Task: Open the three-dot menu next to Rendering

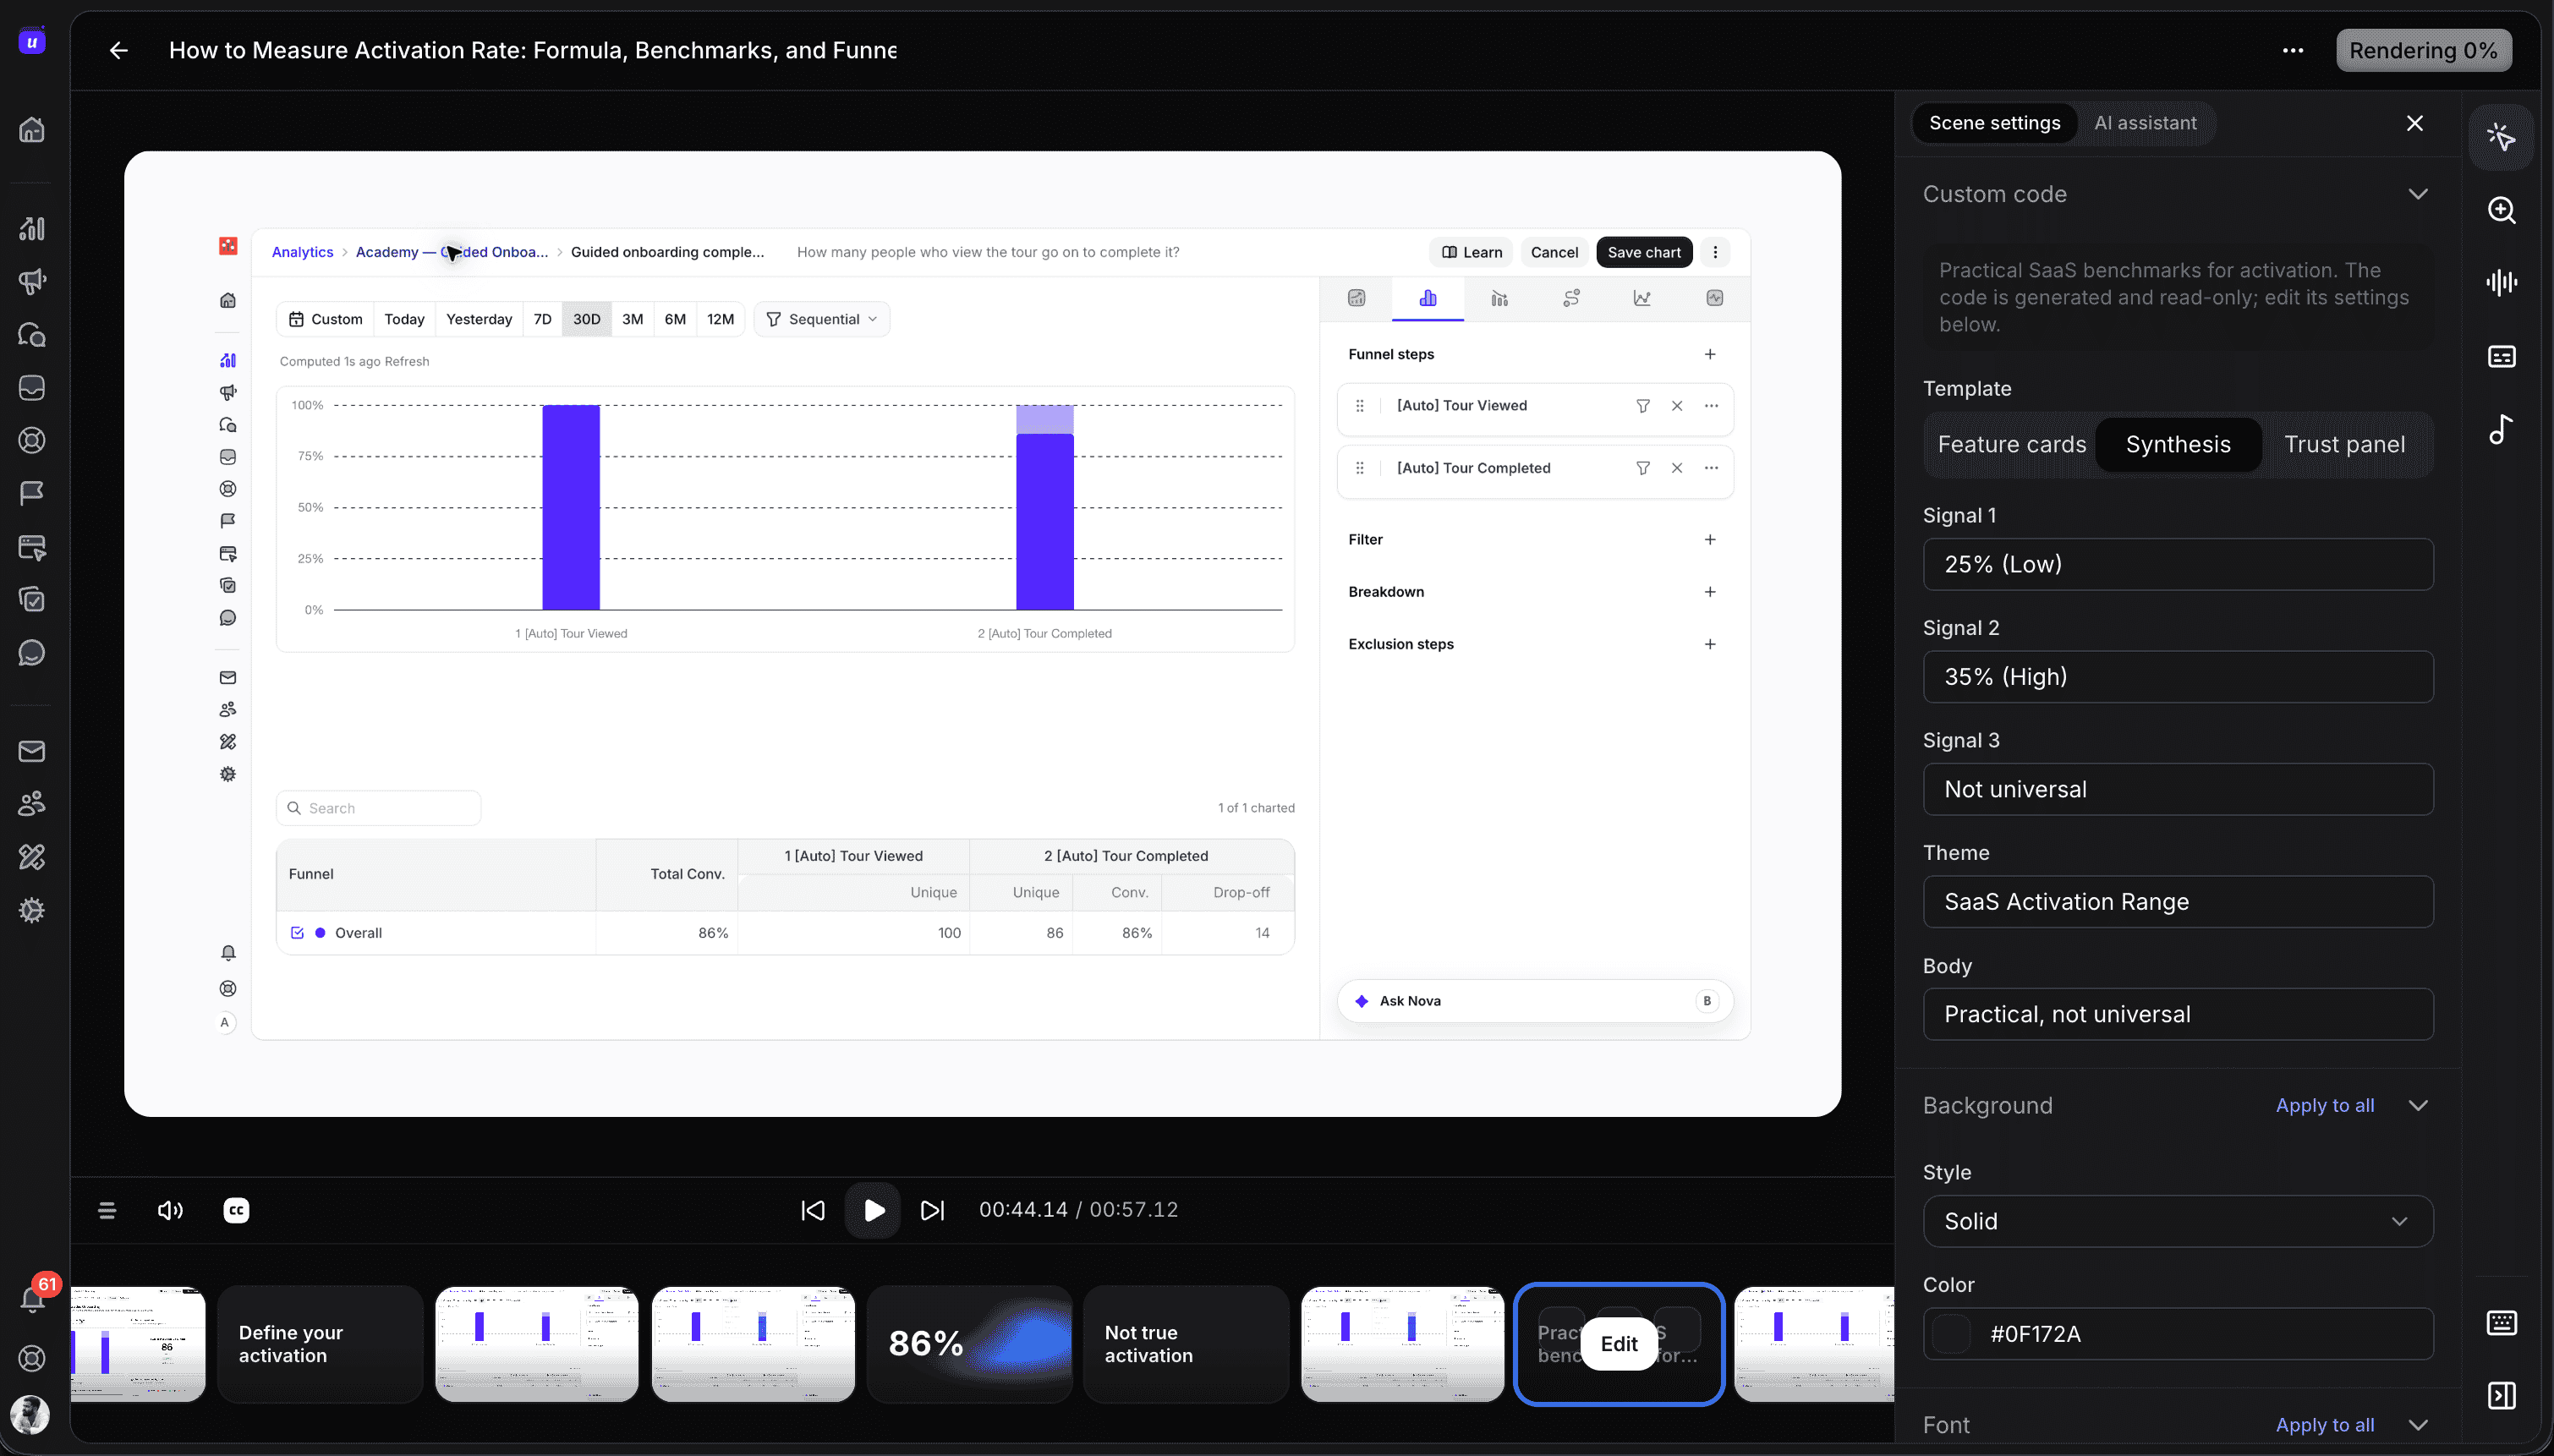Action: 2293,50
